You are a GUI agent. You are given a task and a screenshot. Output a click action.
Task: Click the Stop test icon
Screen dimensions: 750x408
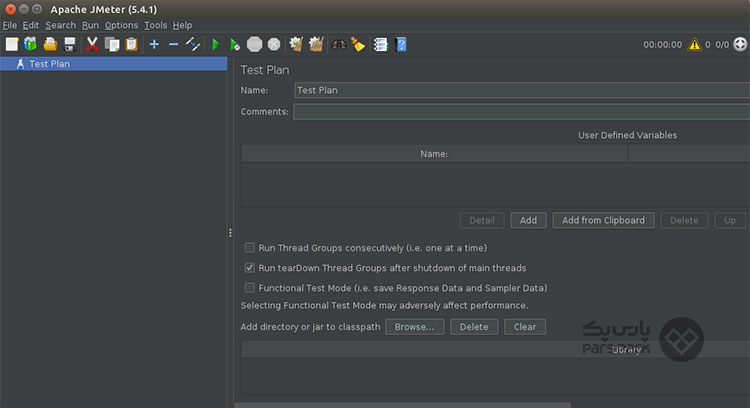tap(254, 44)
